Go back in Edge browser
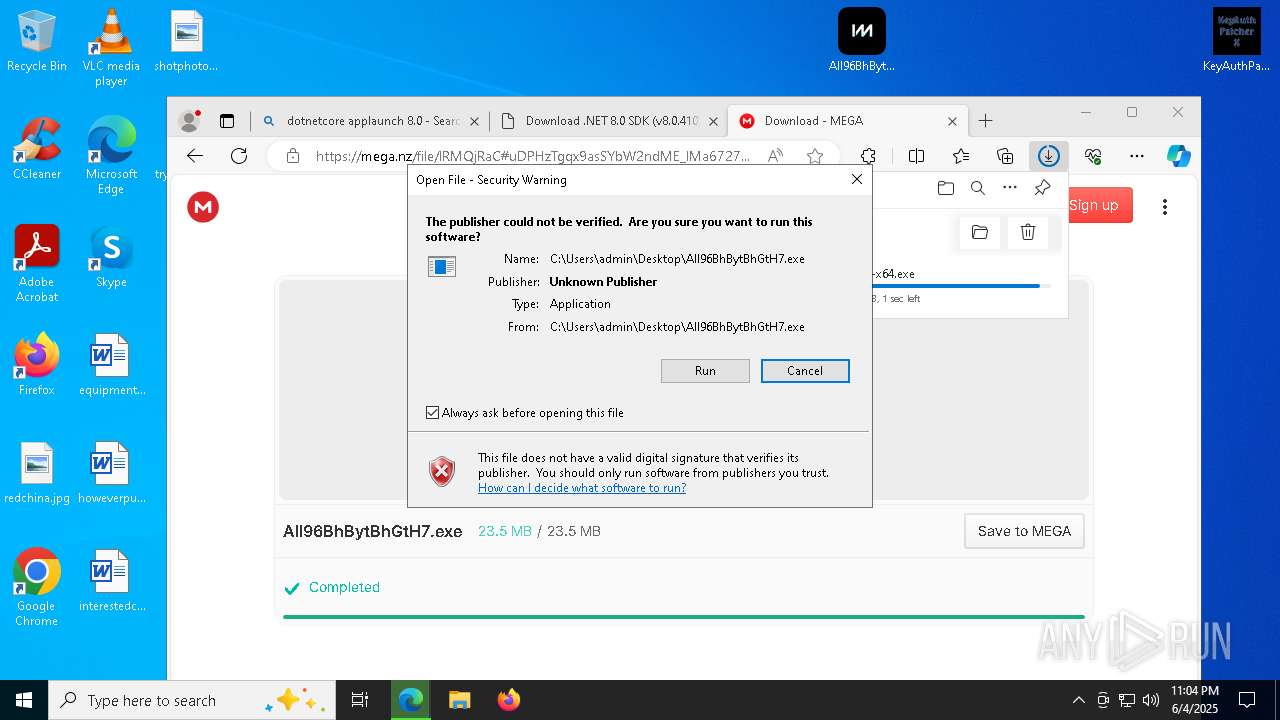 point(195,156)
